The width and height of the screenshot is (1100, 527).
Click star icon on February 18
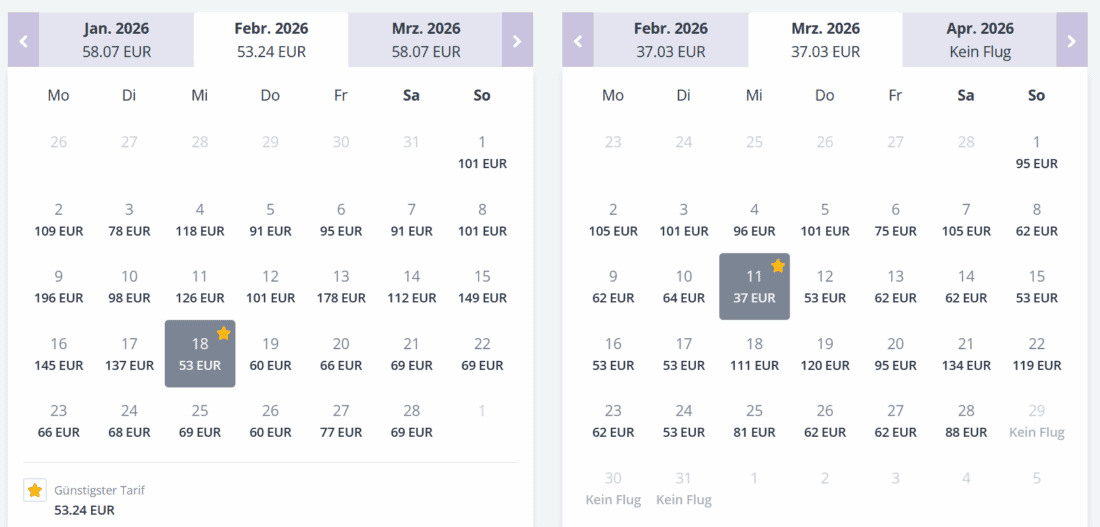(x=223, y=333)
